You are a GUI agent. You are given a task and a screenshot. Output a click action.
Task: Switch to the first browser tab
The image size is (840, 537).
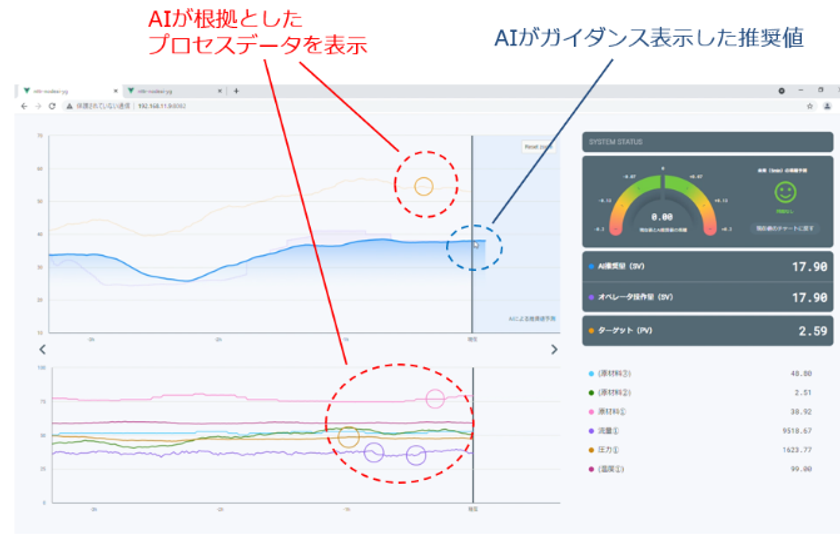pyautogui.click(x=68, y=91)
